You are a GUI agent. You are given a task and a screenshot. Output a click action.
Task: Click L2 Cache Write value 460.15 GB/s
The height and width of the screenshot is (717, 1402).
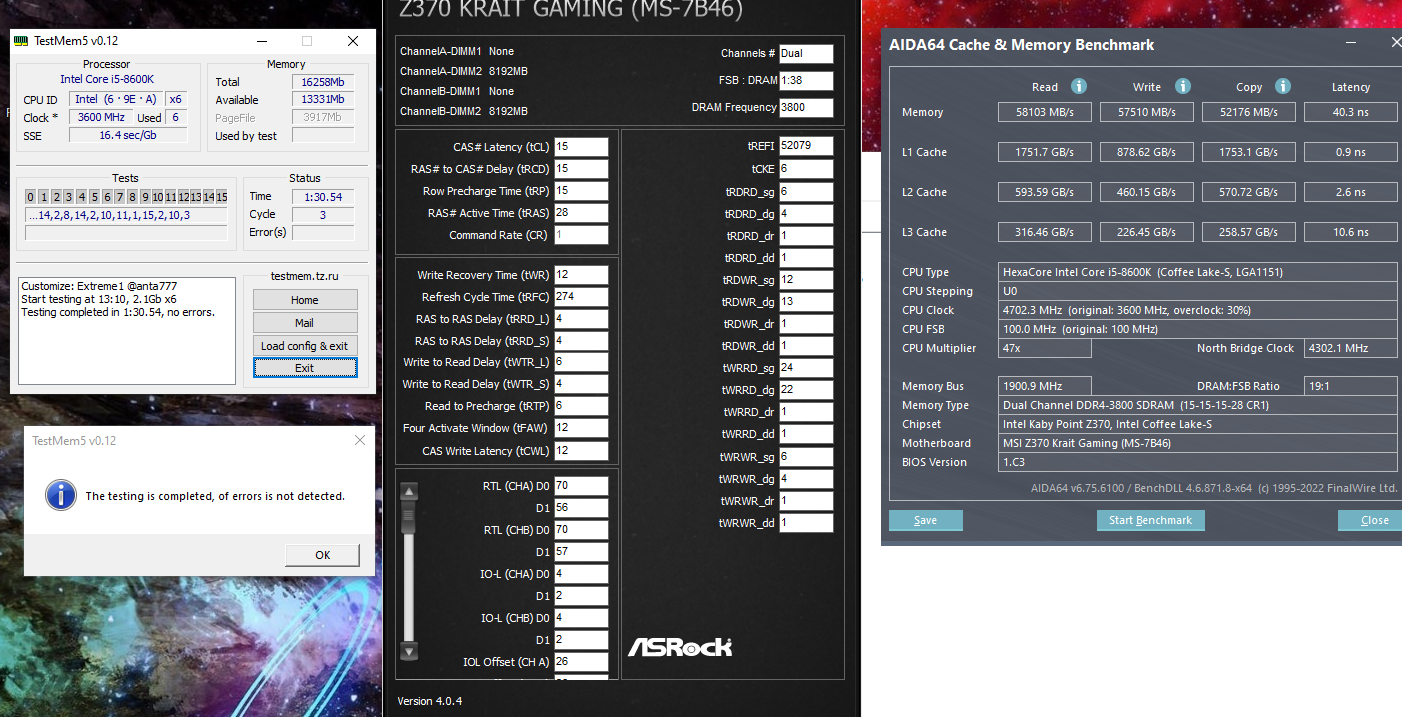(x=1147, y=192)
